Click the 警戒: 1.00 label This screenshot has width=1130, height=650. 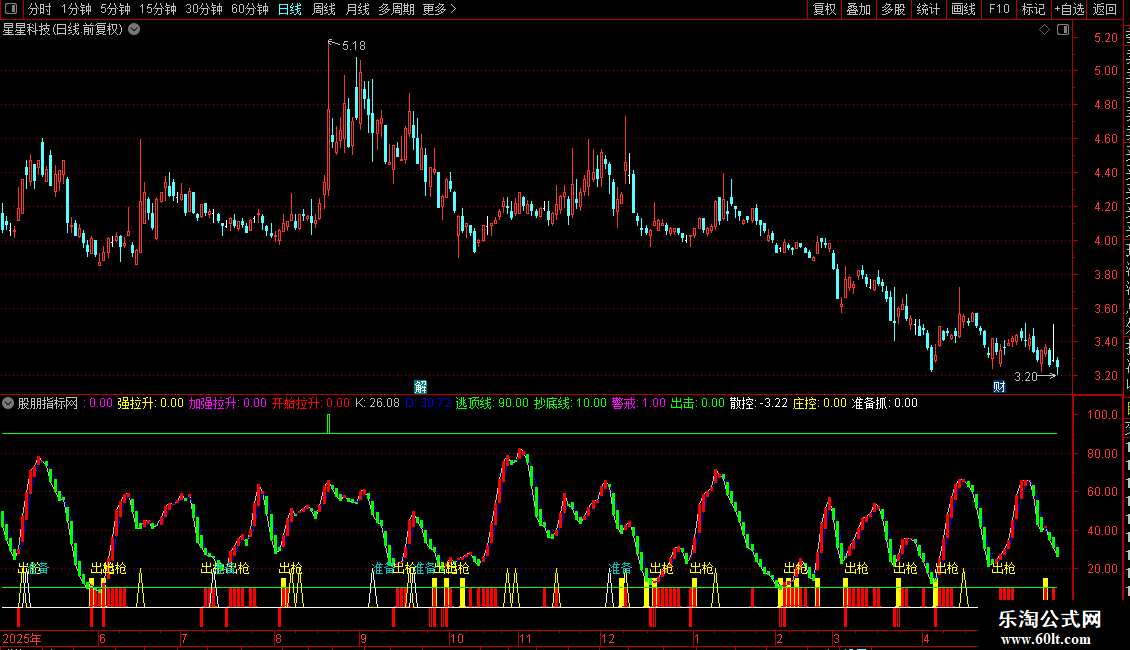[x=639, y=403]
